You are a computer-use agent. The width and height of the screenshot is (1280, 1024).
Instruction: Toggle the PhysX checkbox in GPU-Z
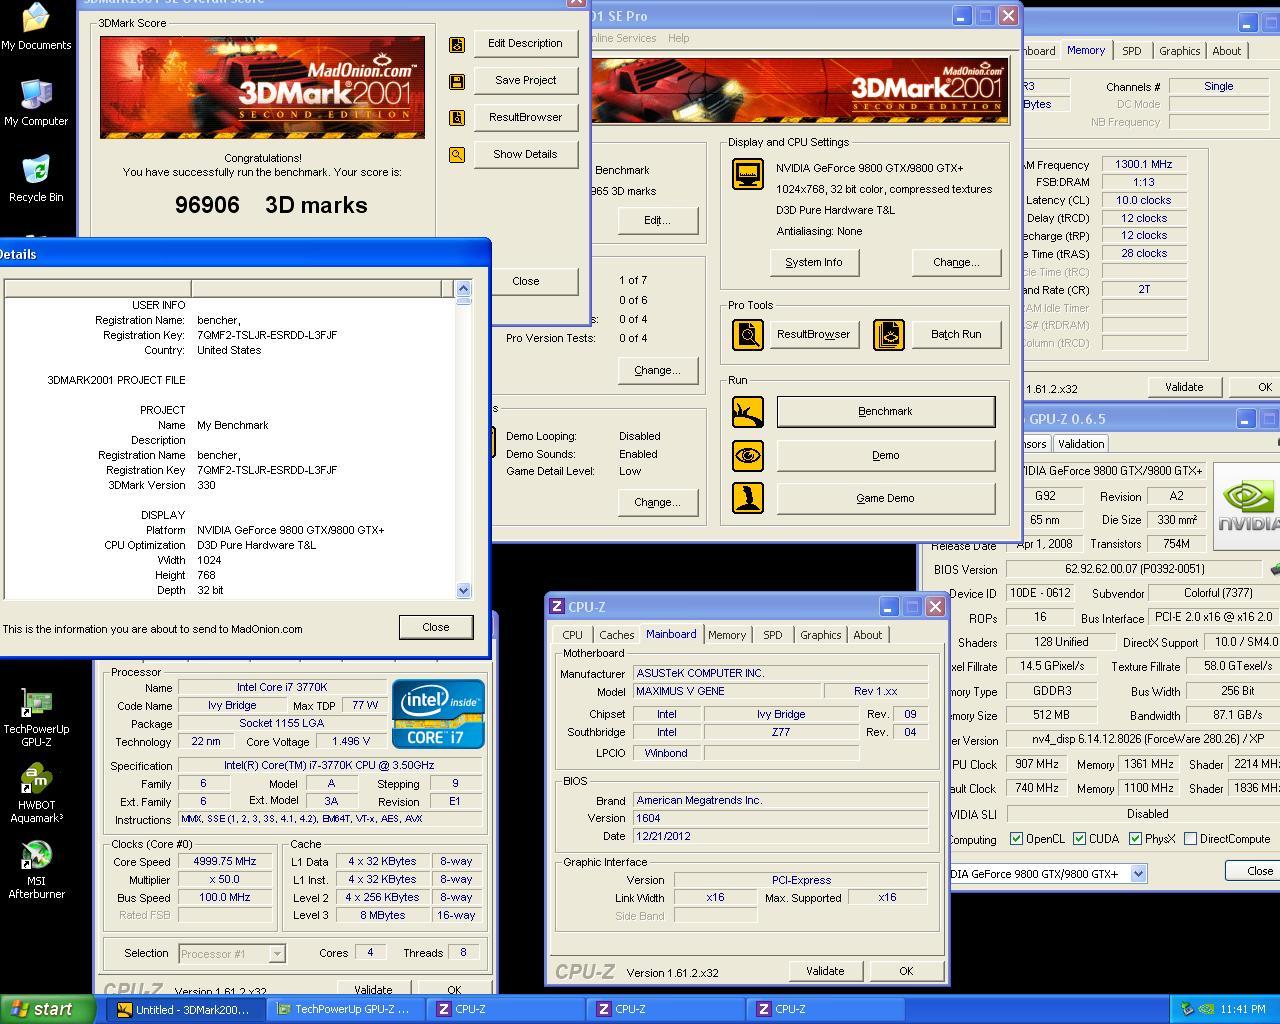pyautogui.click(x=1135, y=839)
